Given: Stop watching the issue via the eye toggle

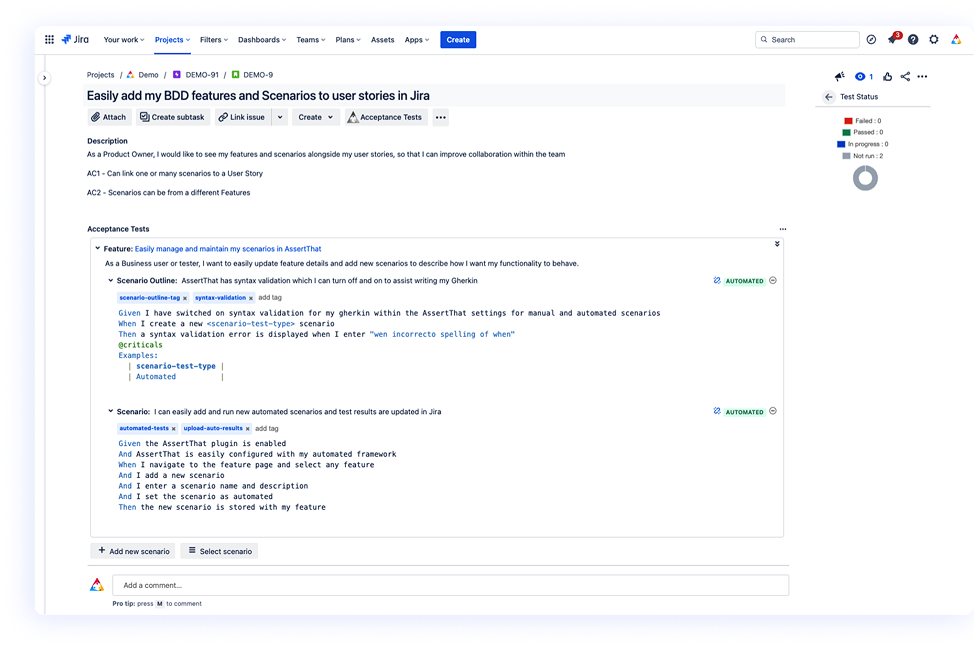Looking at the screenshot, I should tap(861, 76).
